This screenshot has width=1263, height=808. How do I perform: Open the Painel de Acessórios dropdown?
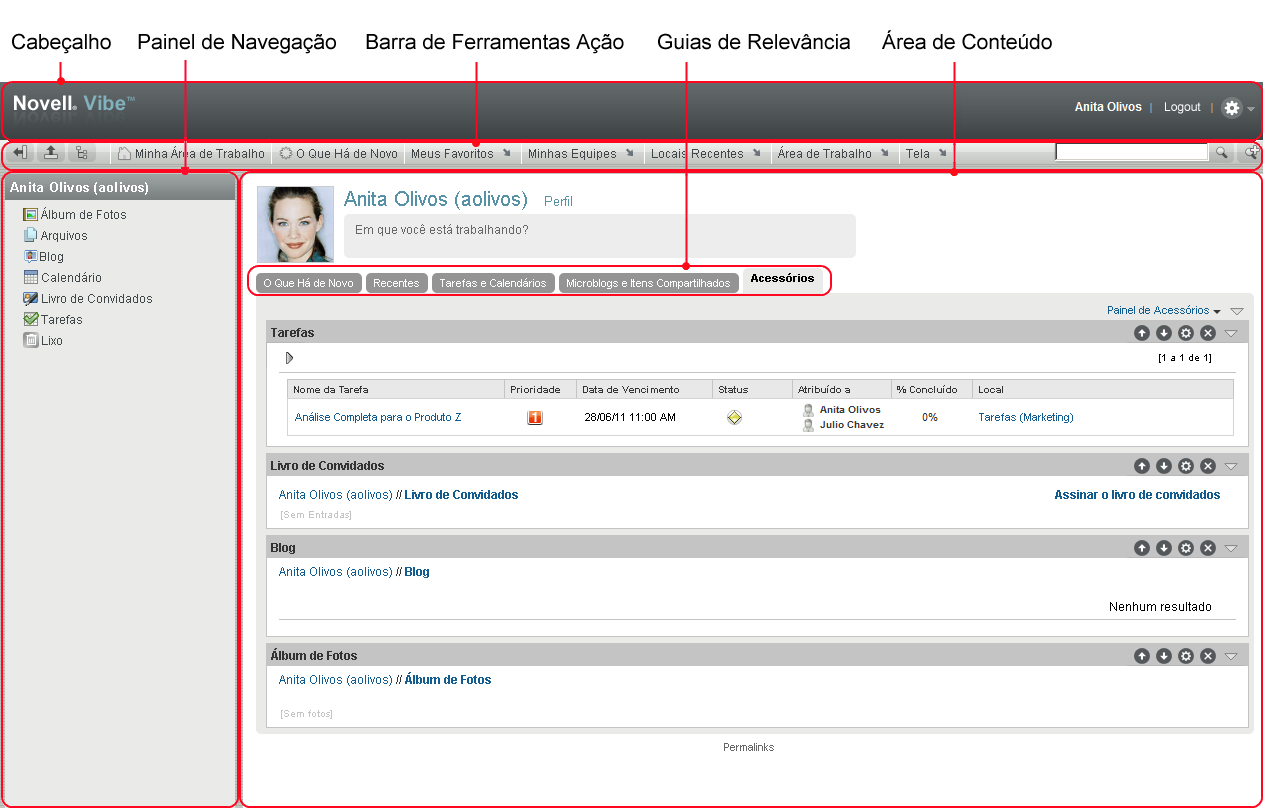pos(1163,311)
